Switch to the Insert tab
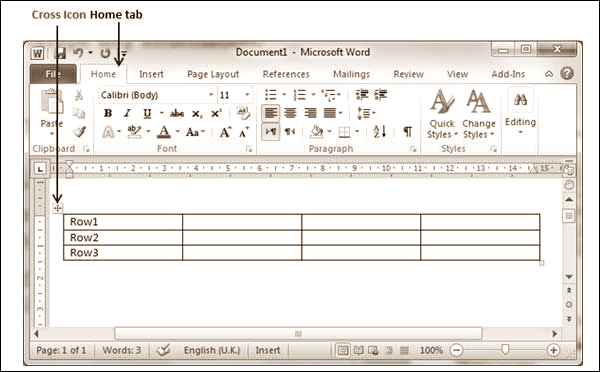The width and height of the screenshot is (600, 372). pyautogui.click(x=151, y=74)
